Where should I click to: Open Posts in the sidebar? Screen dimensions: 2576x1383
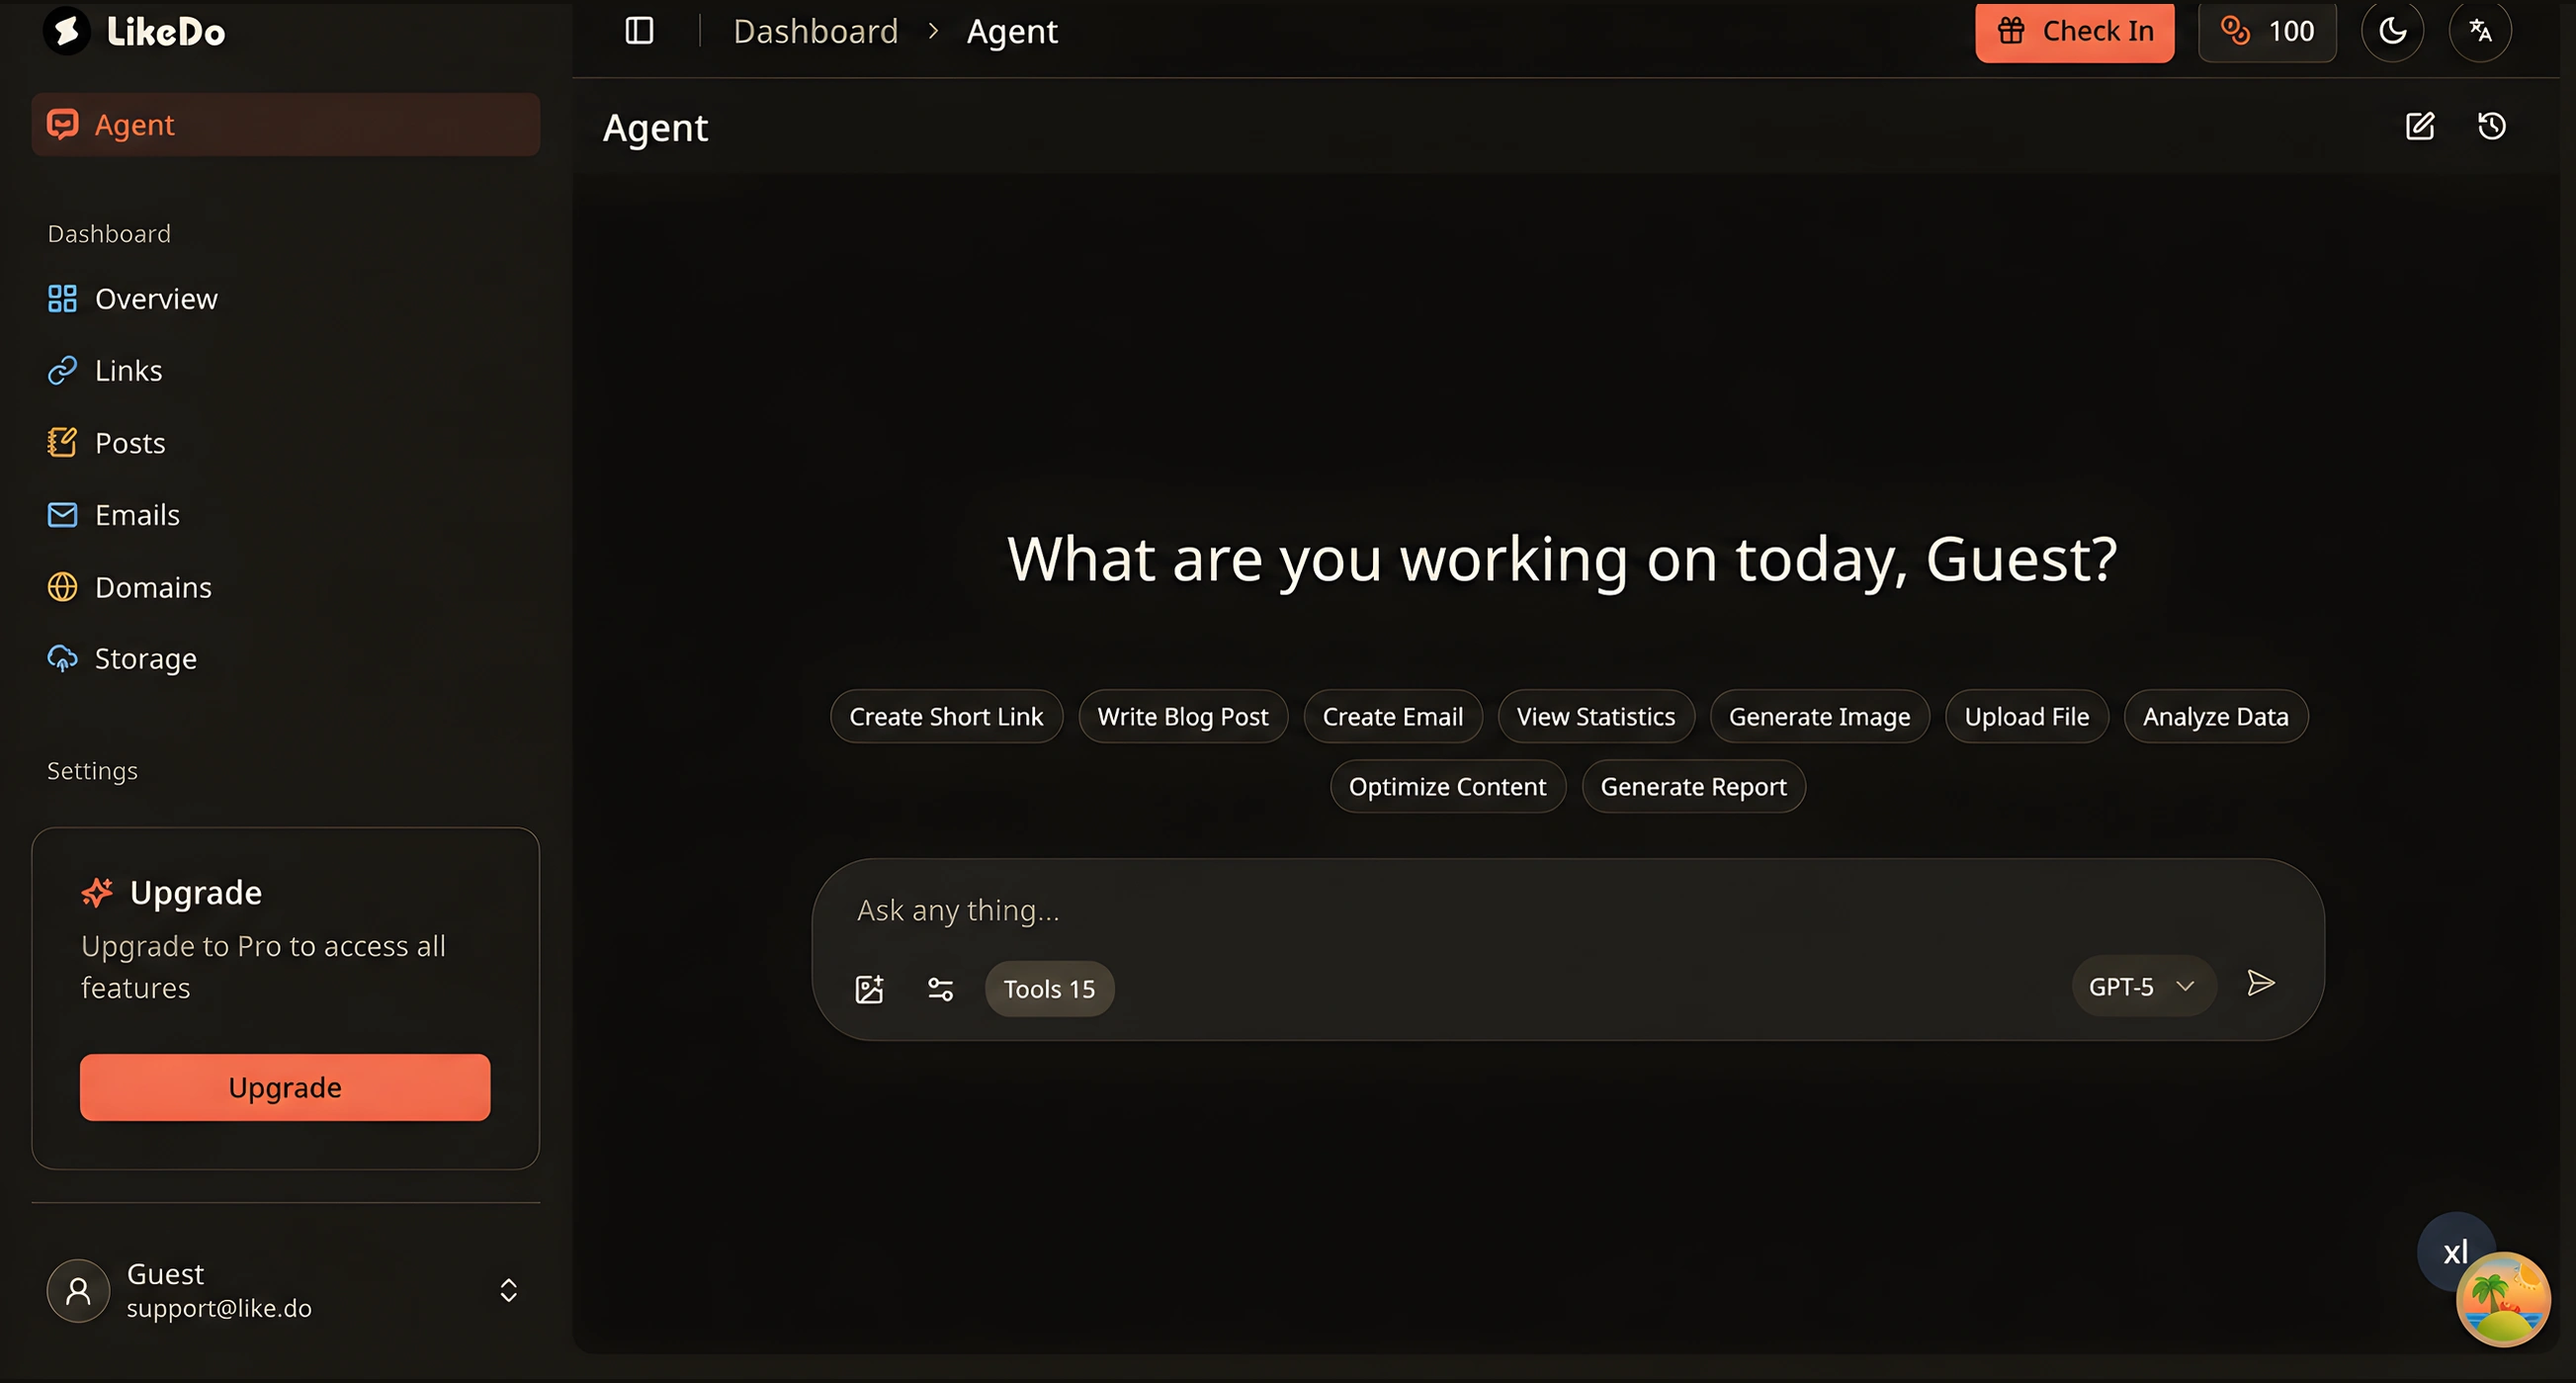tap(286, 443)
